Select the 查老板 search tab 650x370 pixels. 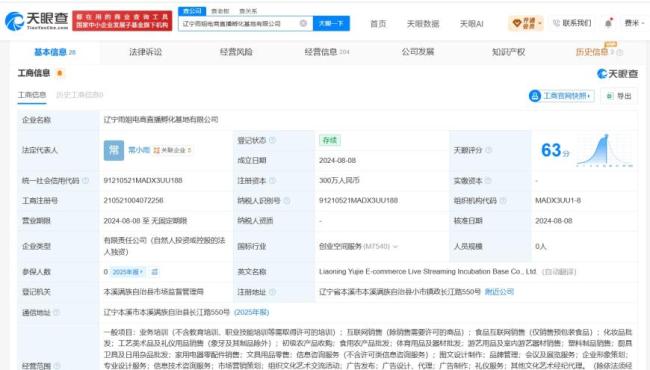point(220,11)
